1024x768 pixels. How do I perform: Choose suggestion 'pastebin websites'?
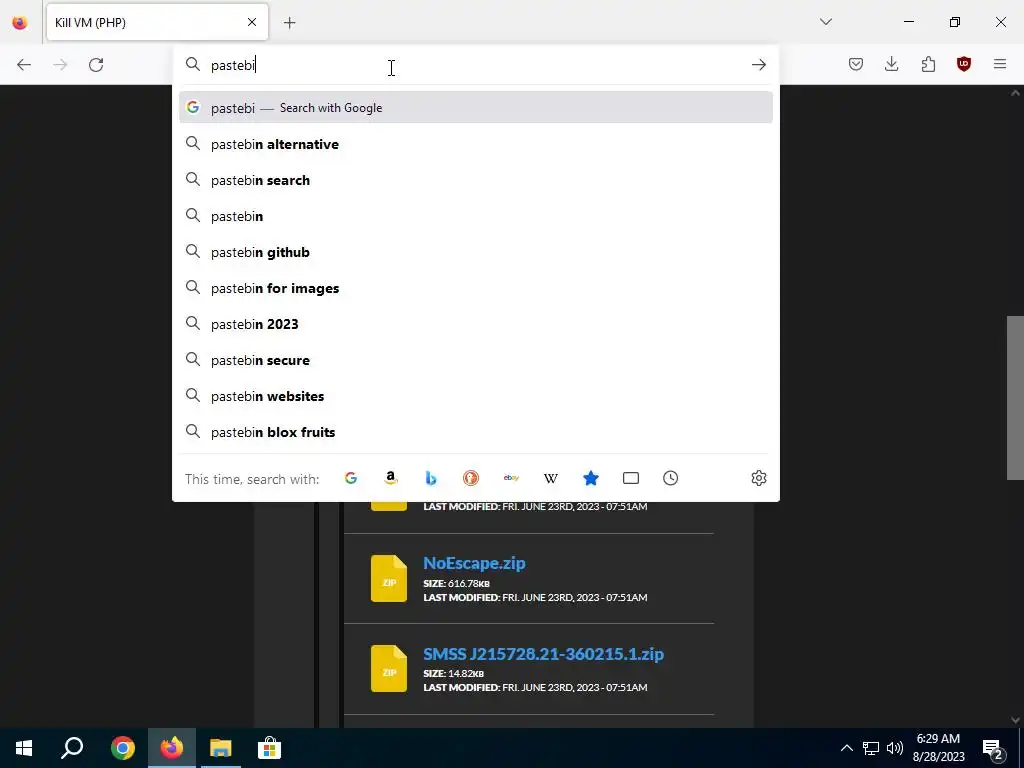point(475,396)
